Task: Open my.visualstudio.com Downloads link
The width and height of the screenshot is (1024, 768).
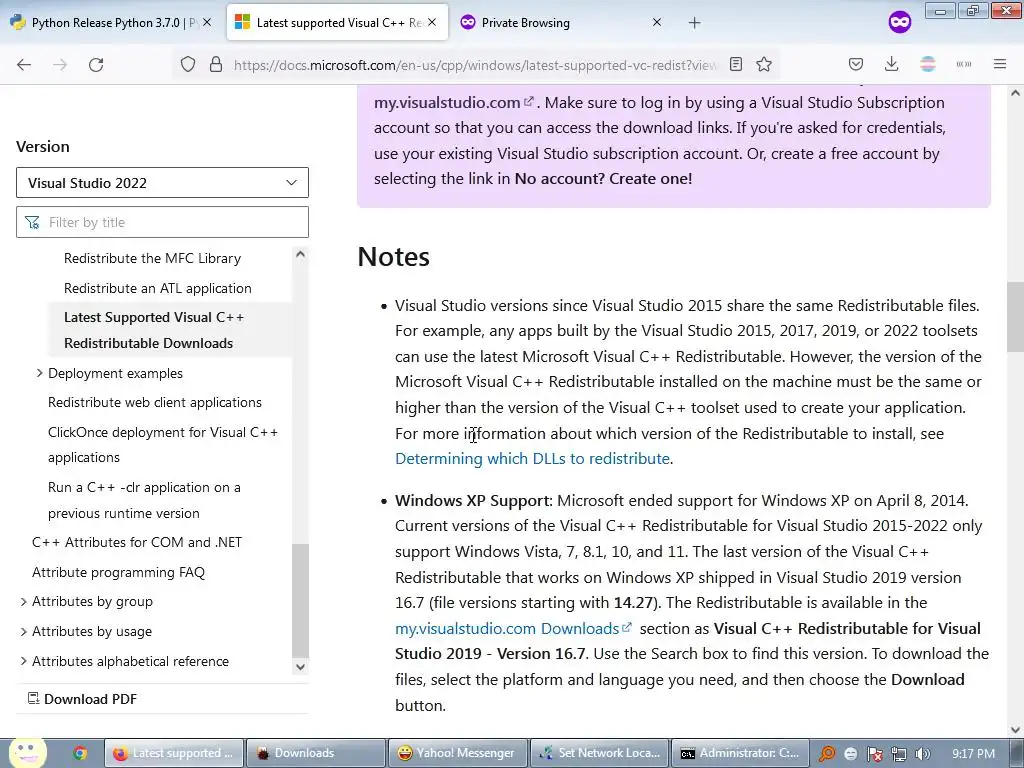Action: click(x=513, y=628)
